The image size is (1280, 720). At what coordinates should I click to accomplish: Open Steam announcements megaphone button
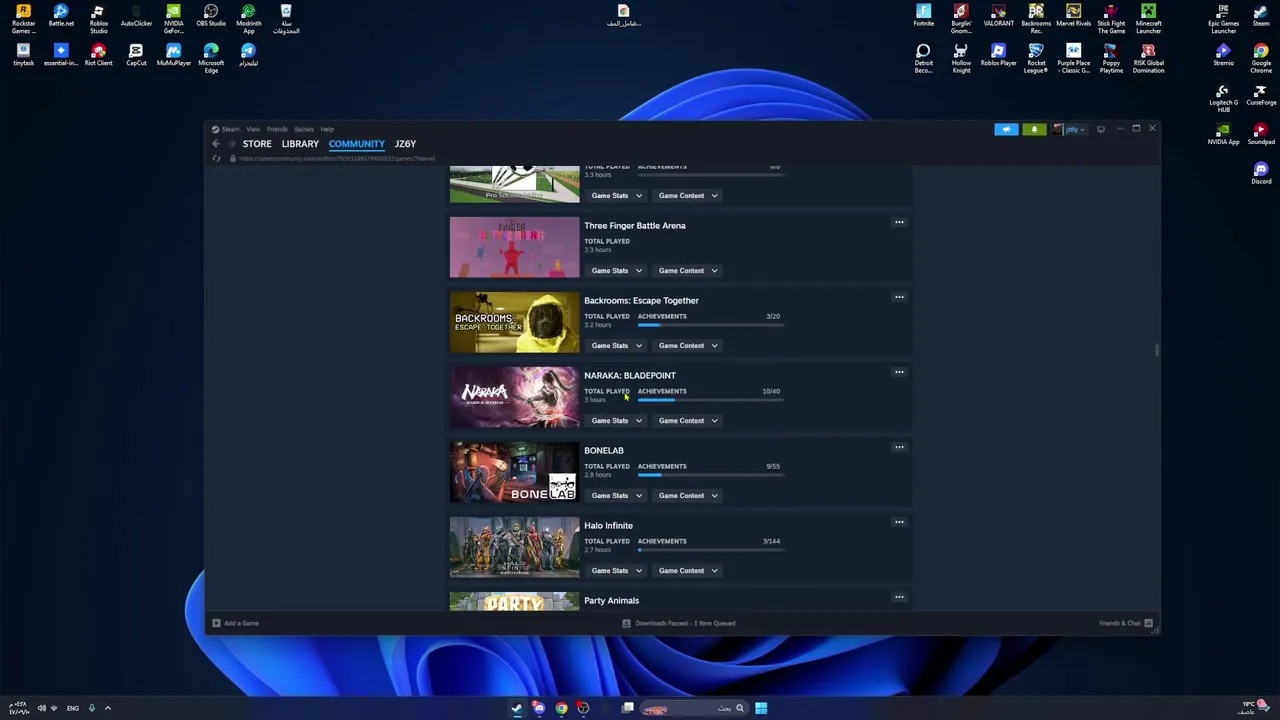[1006, 129]
